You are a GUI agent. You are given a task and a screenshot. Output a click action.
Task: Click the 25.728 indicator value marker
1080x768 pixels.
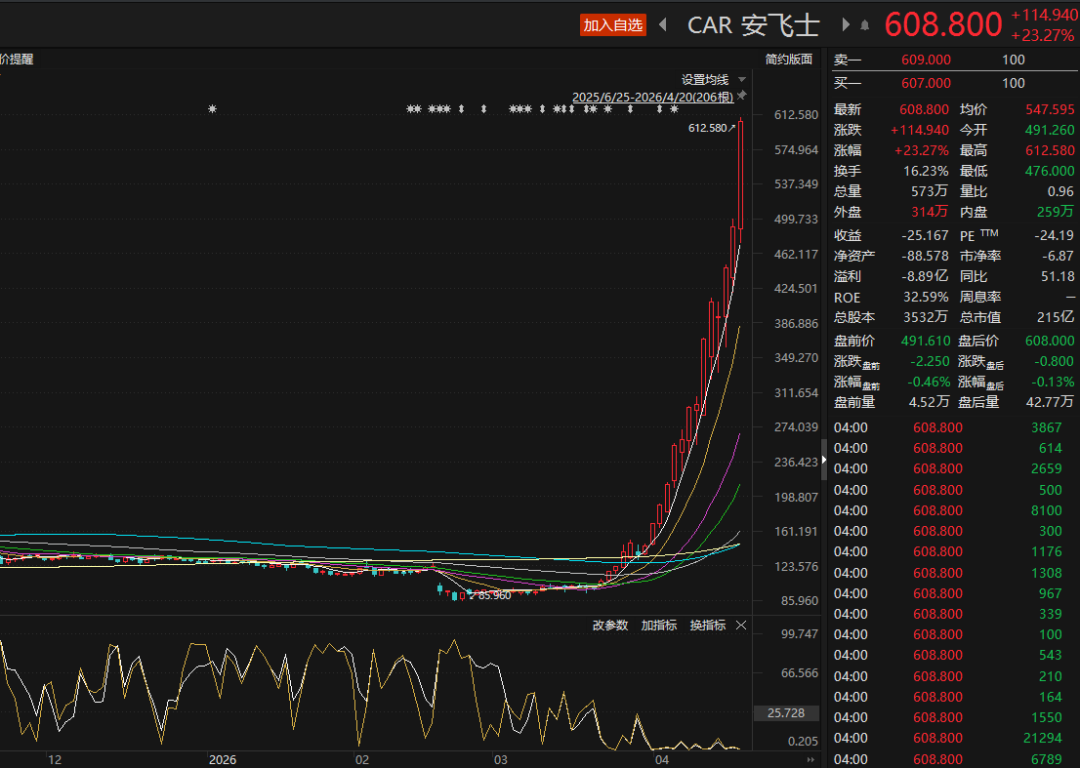point(786,713)
